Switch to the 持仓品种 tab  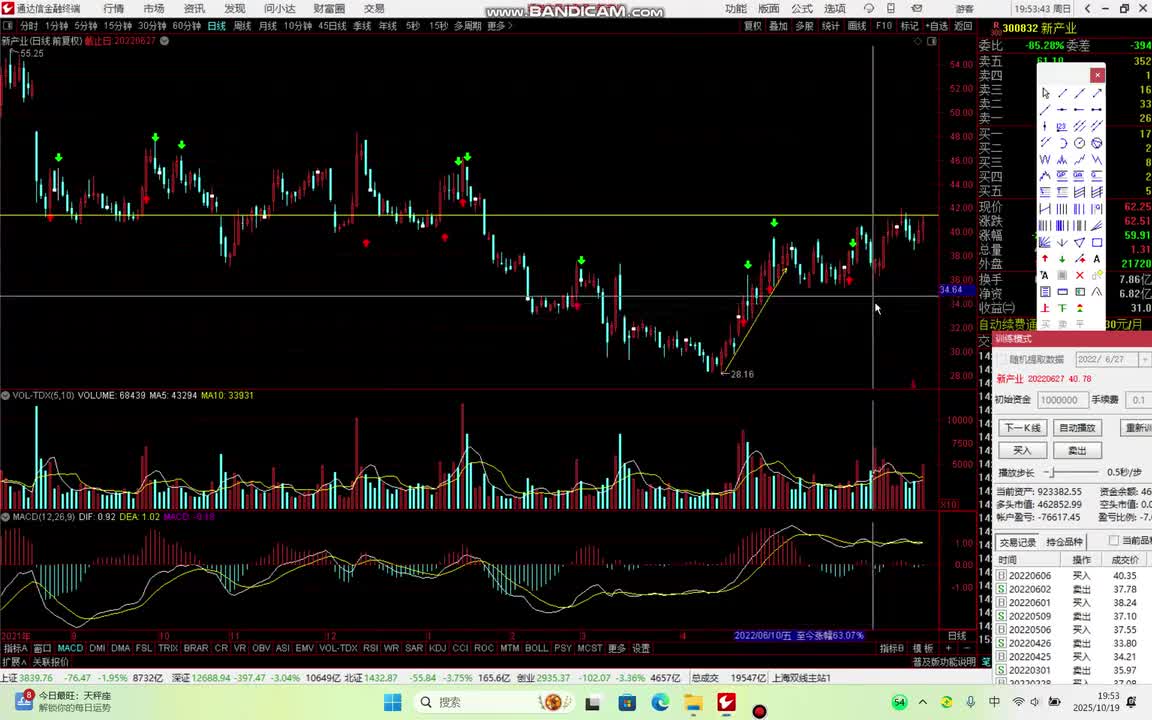pyautogui.click(x=1065, y=541)
